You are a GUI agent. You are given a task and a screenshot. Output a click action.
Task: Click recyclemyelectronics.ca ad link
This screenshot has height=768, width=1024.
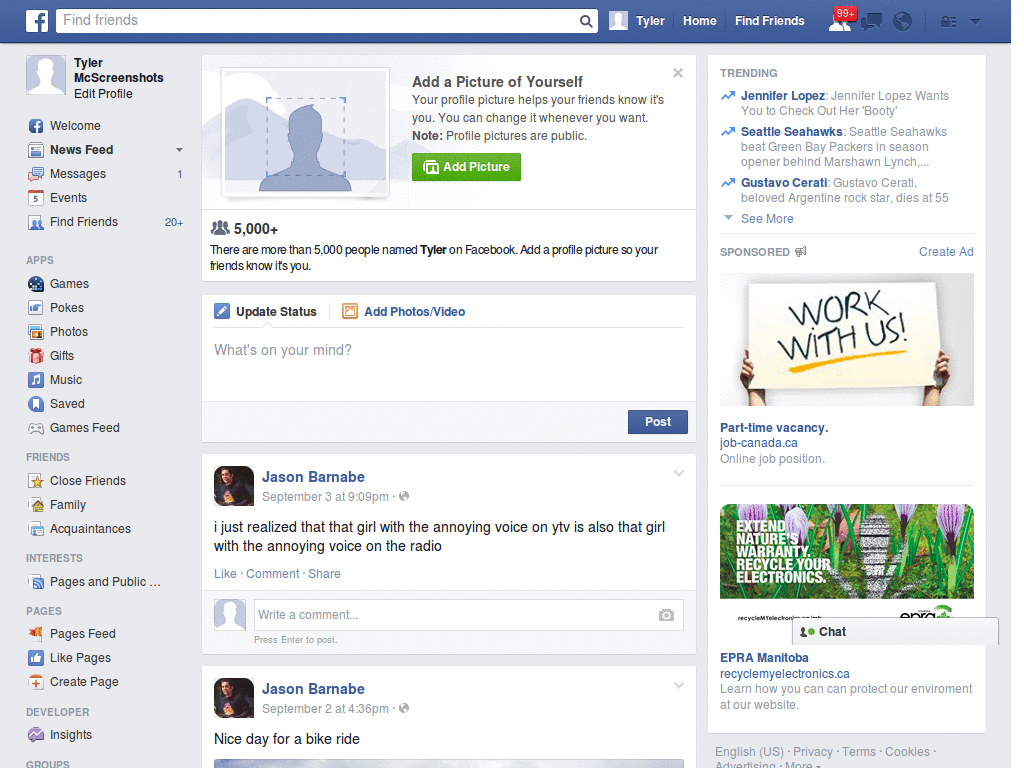[784, 674]
